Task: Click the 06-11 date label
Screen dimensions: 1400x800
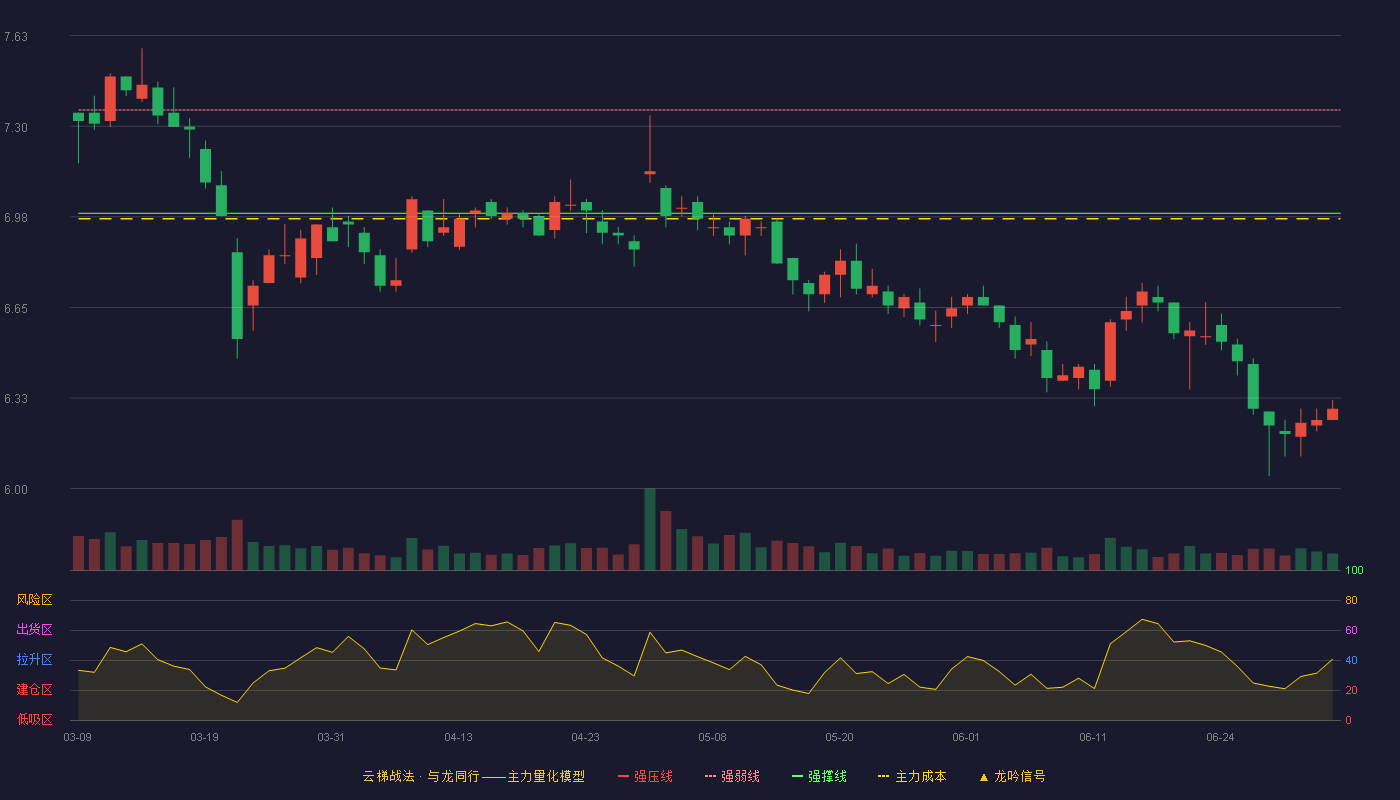Action: (x=1093, y=737)
